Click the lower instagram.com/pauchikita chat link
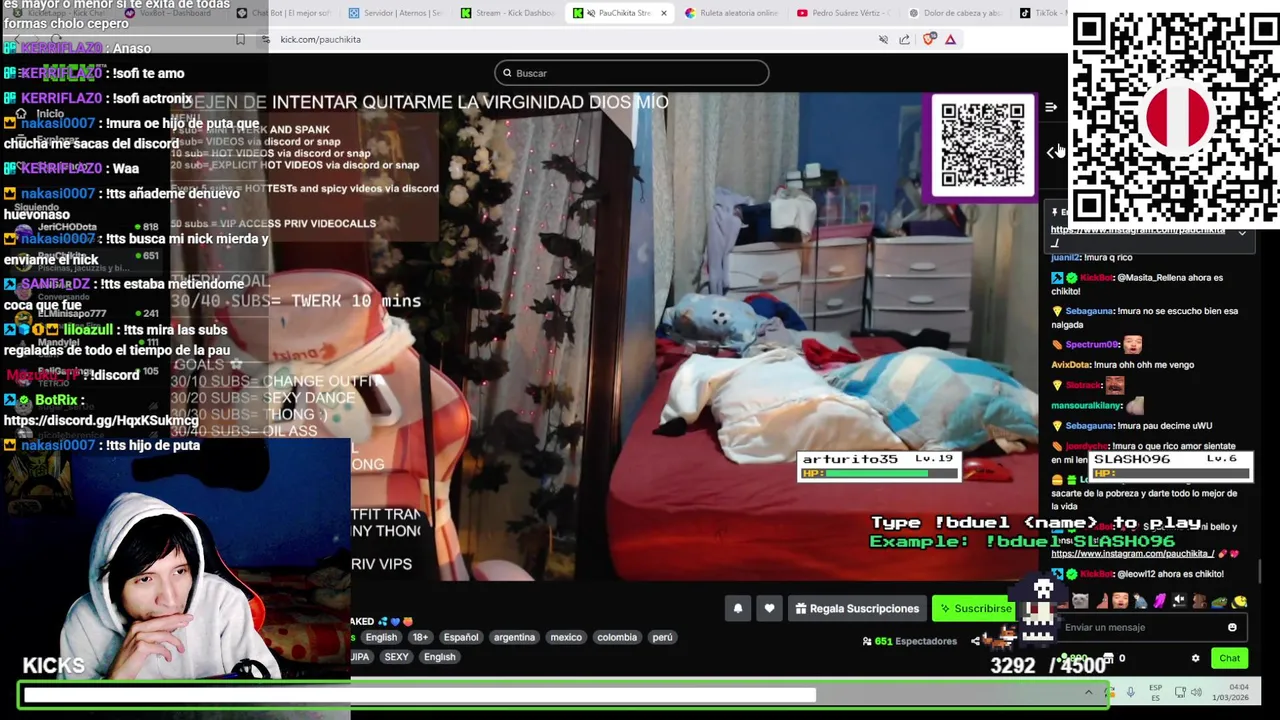1280x720 pixels. pyautogui.click(x=1132, y=554)
